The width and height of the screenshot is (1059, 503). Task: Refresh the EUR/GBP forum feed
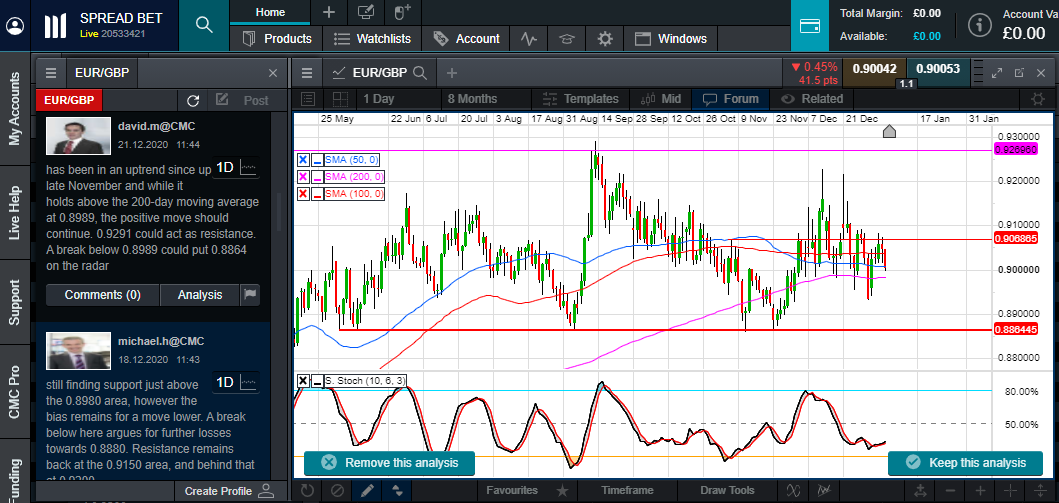tap(193, 100)
